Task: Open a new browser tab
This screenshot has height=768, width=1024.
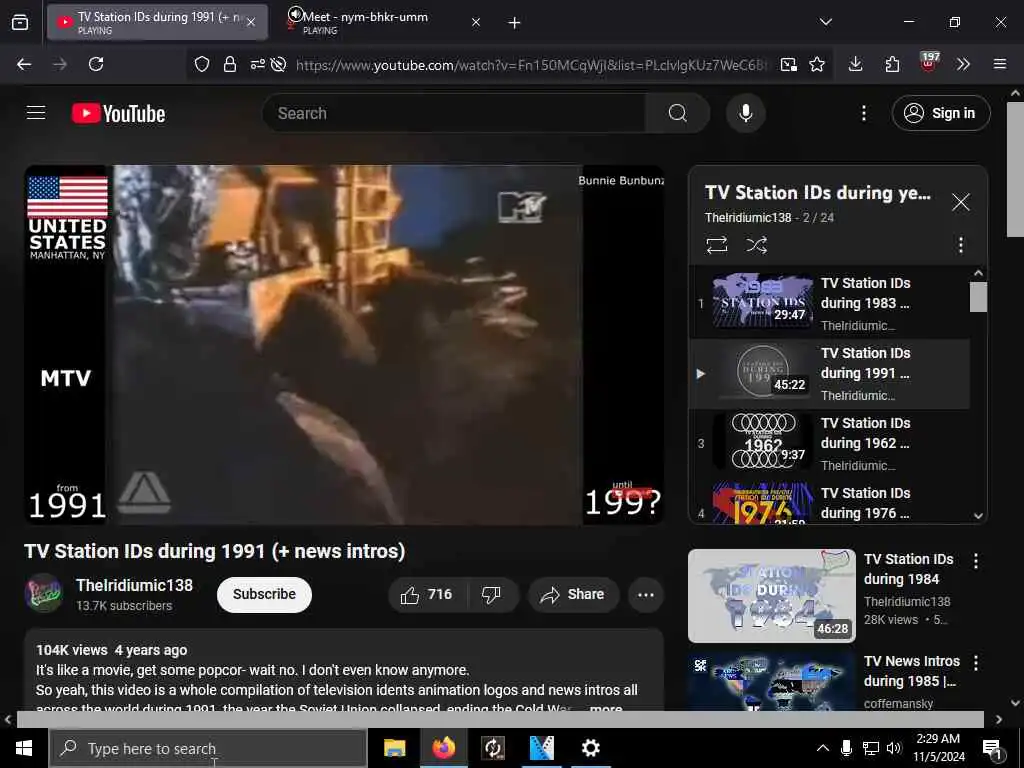Action: pyautogui.click(x=515, y=23)
